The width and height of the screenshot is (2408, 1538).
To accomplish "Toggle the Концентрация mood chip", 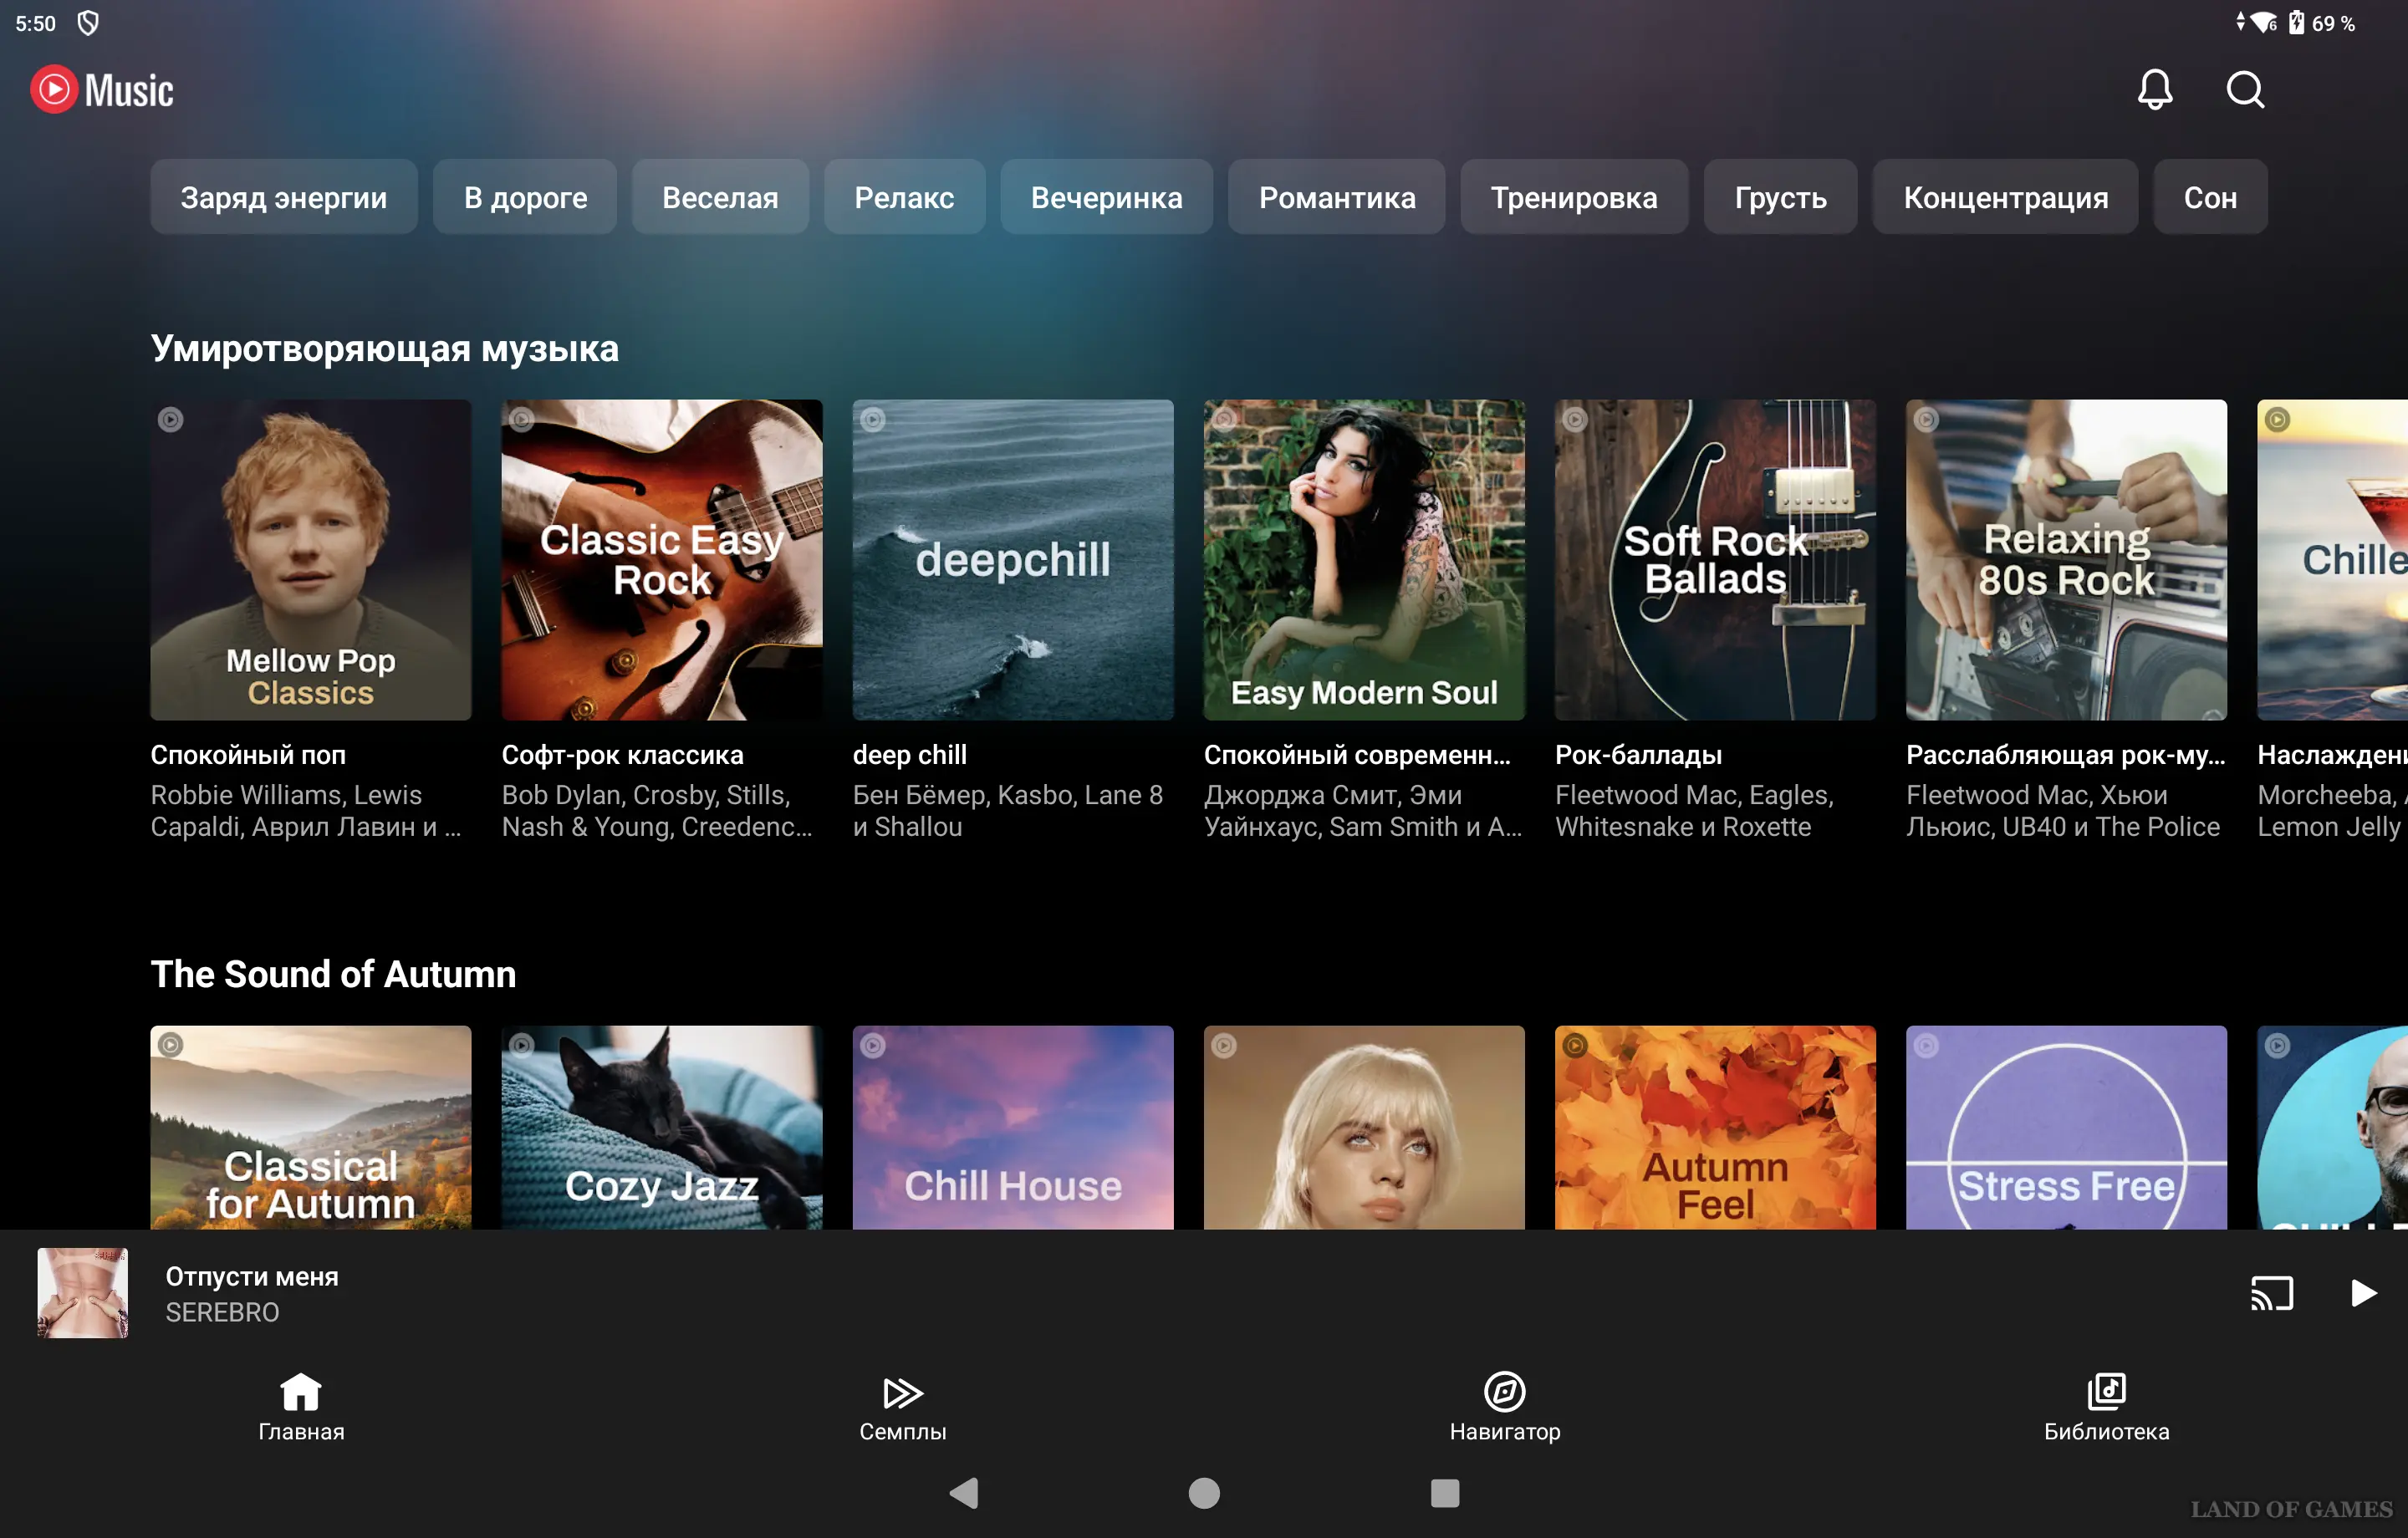I will pyautogui.click(x=2004, y=197).
